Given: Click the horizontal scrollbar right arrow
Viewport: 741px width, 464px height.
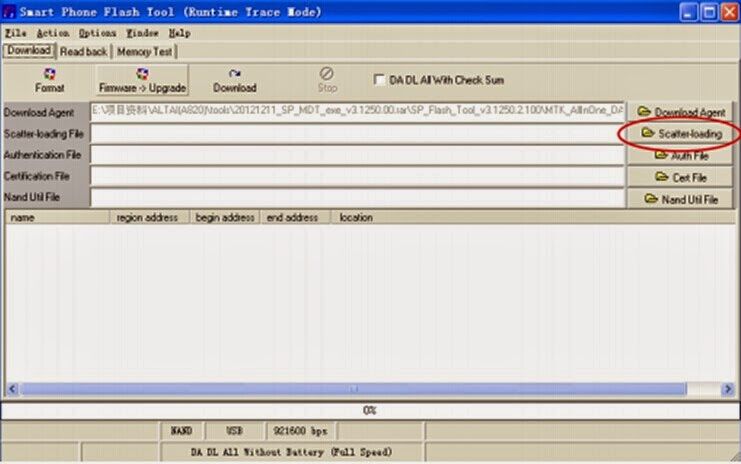Looking at the screenshot, I should pyautogui.click(x=728, y=389).
